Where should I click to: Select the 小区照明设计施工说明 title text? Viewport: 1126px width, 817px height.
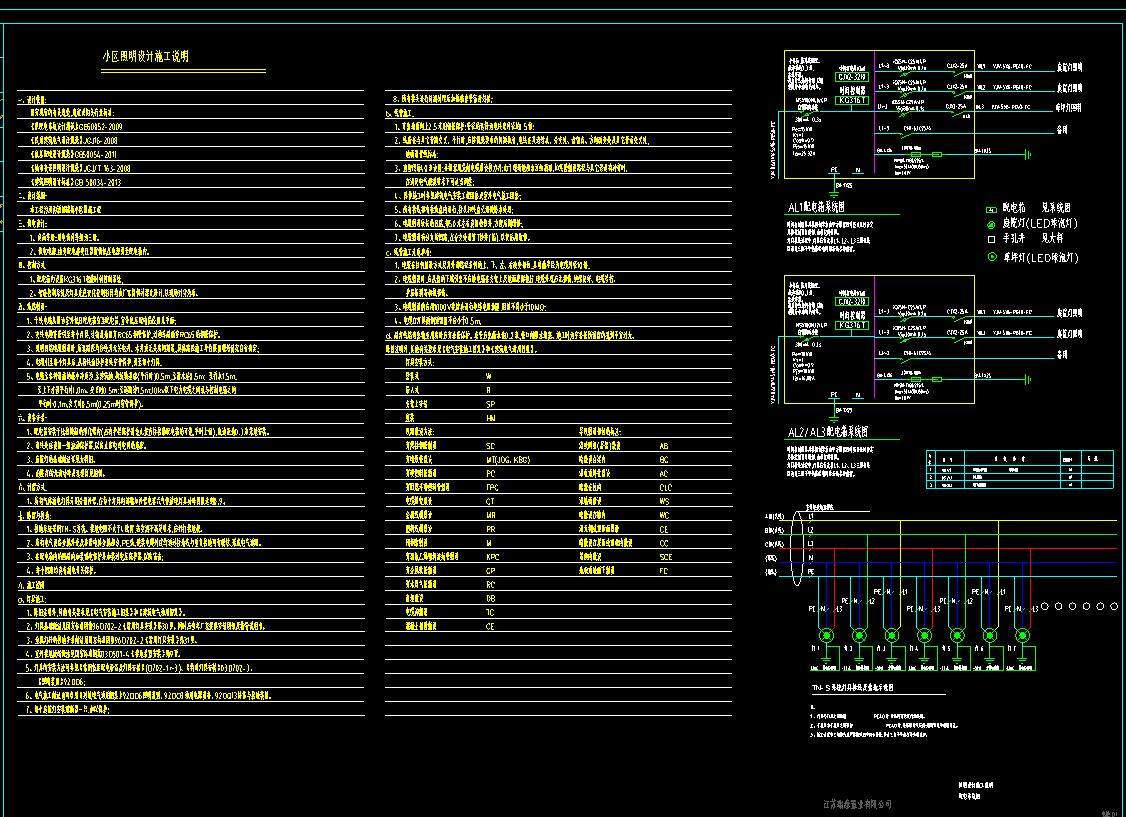coord(145,57)
